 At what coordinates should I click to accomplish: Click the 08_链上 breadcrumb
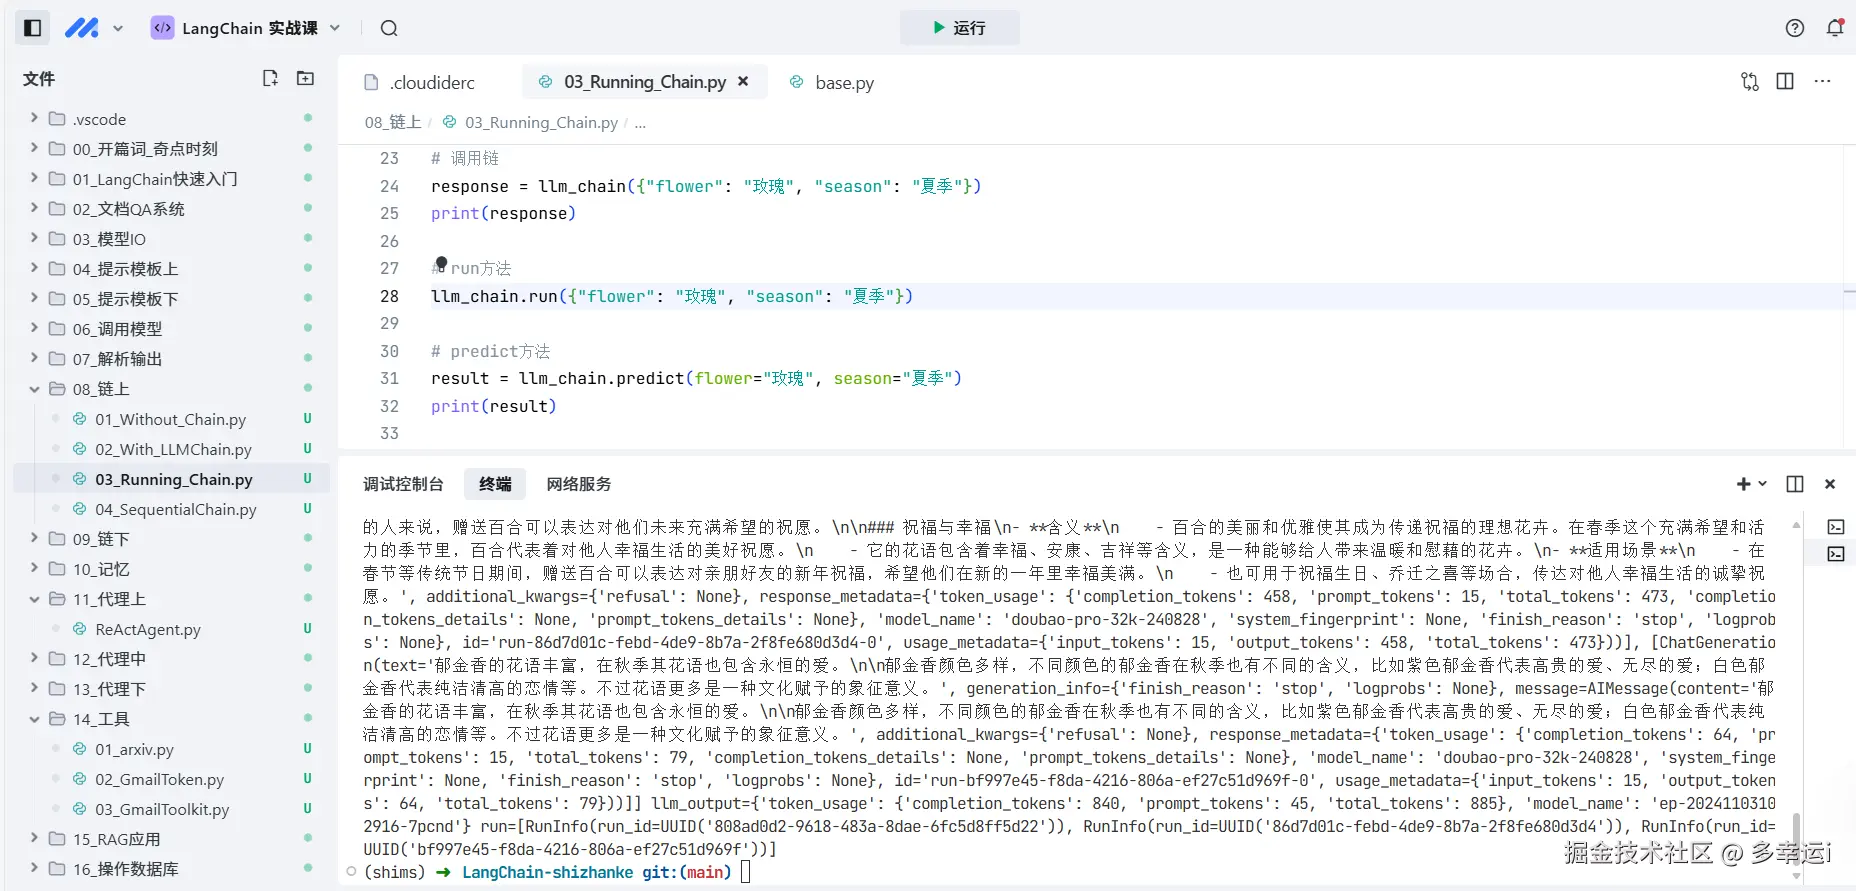coord(392,122)
